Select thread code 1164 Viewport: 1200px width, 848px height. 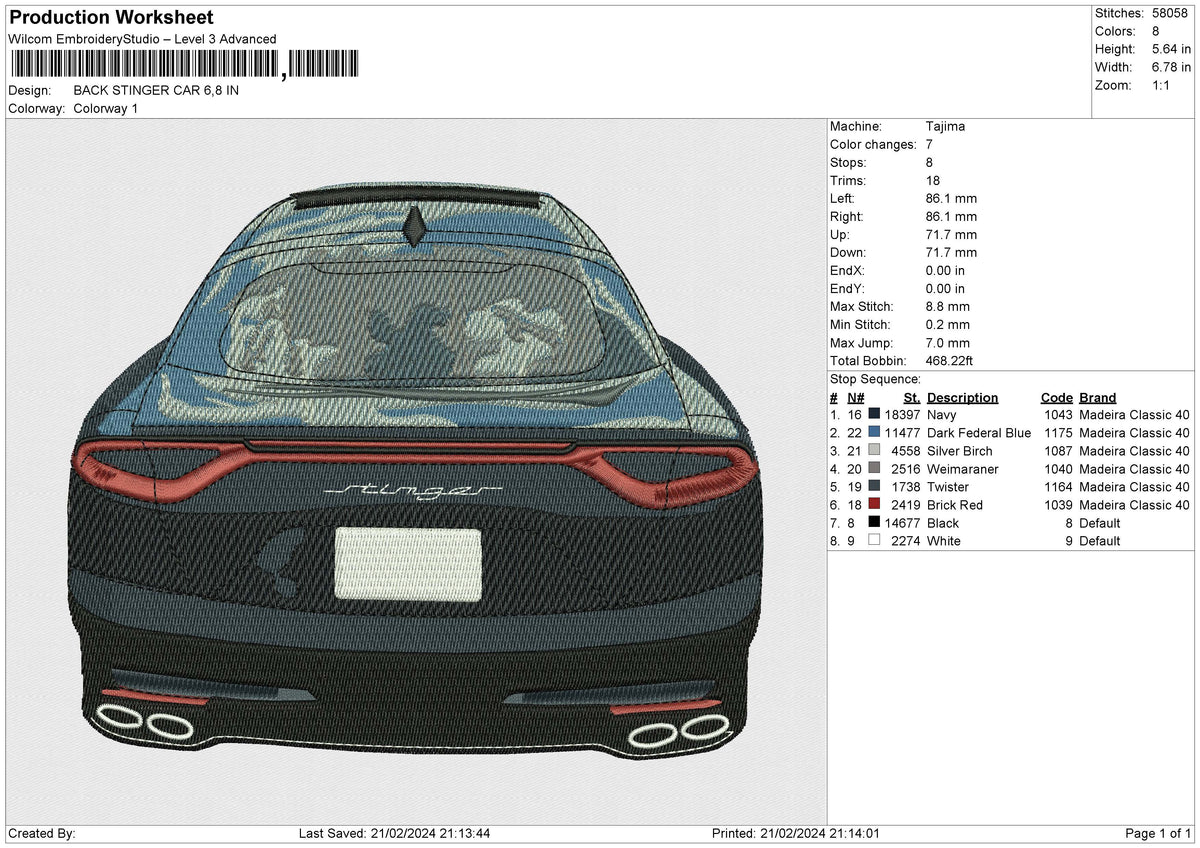pos(1058,486)
